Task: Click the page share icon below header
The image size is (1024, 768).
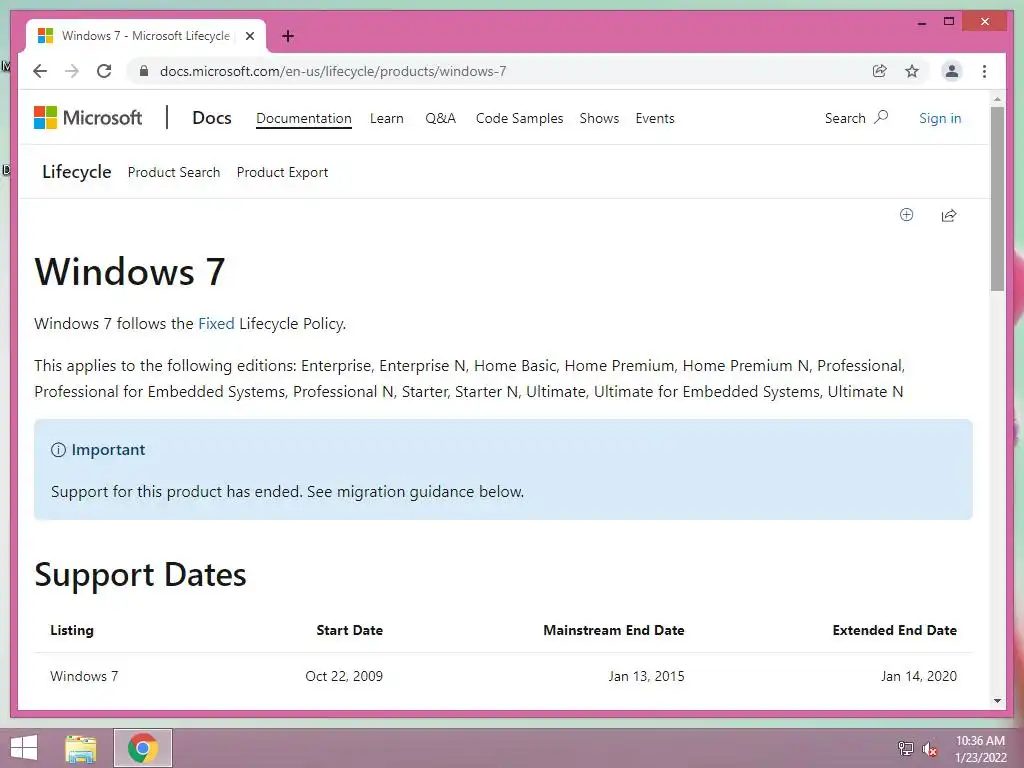Action: point(949,215)
